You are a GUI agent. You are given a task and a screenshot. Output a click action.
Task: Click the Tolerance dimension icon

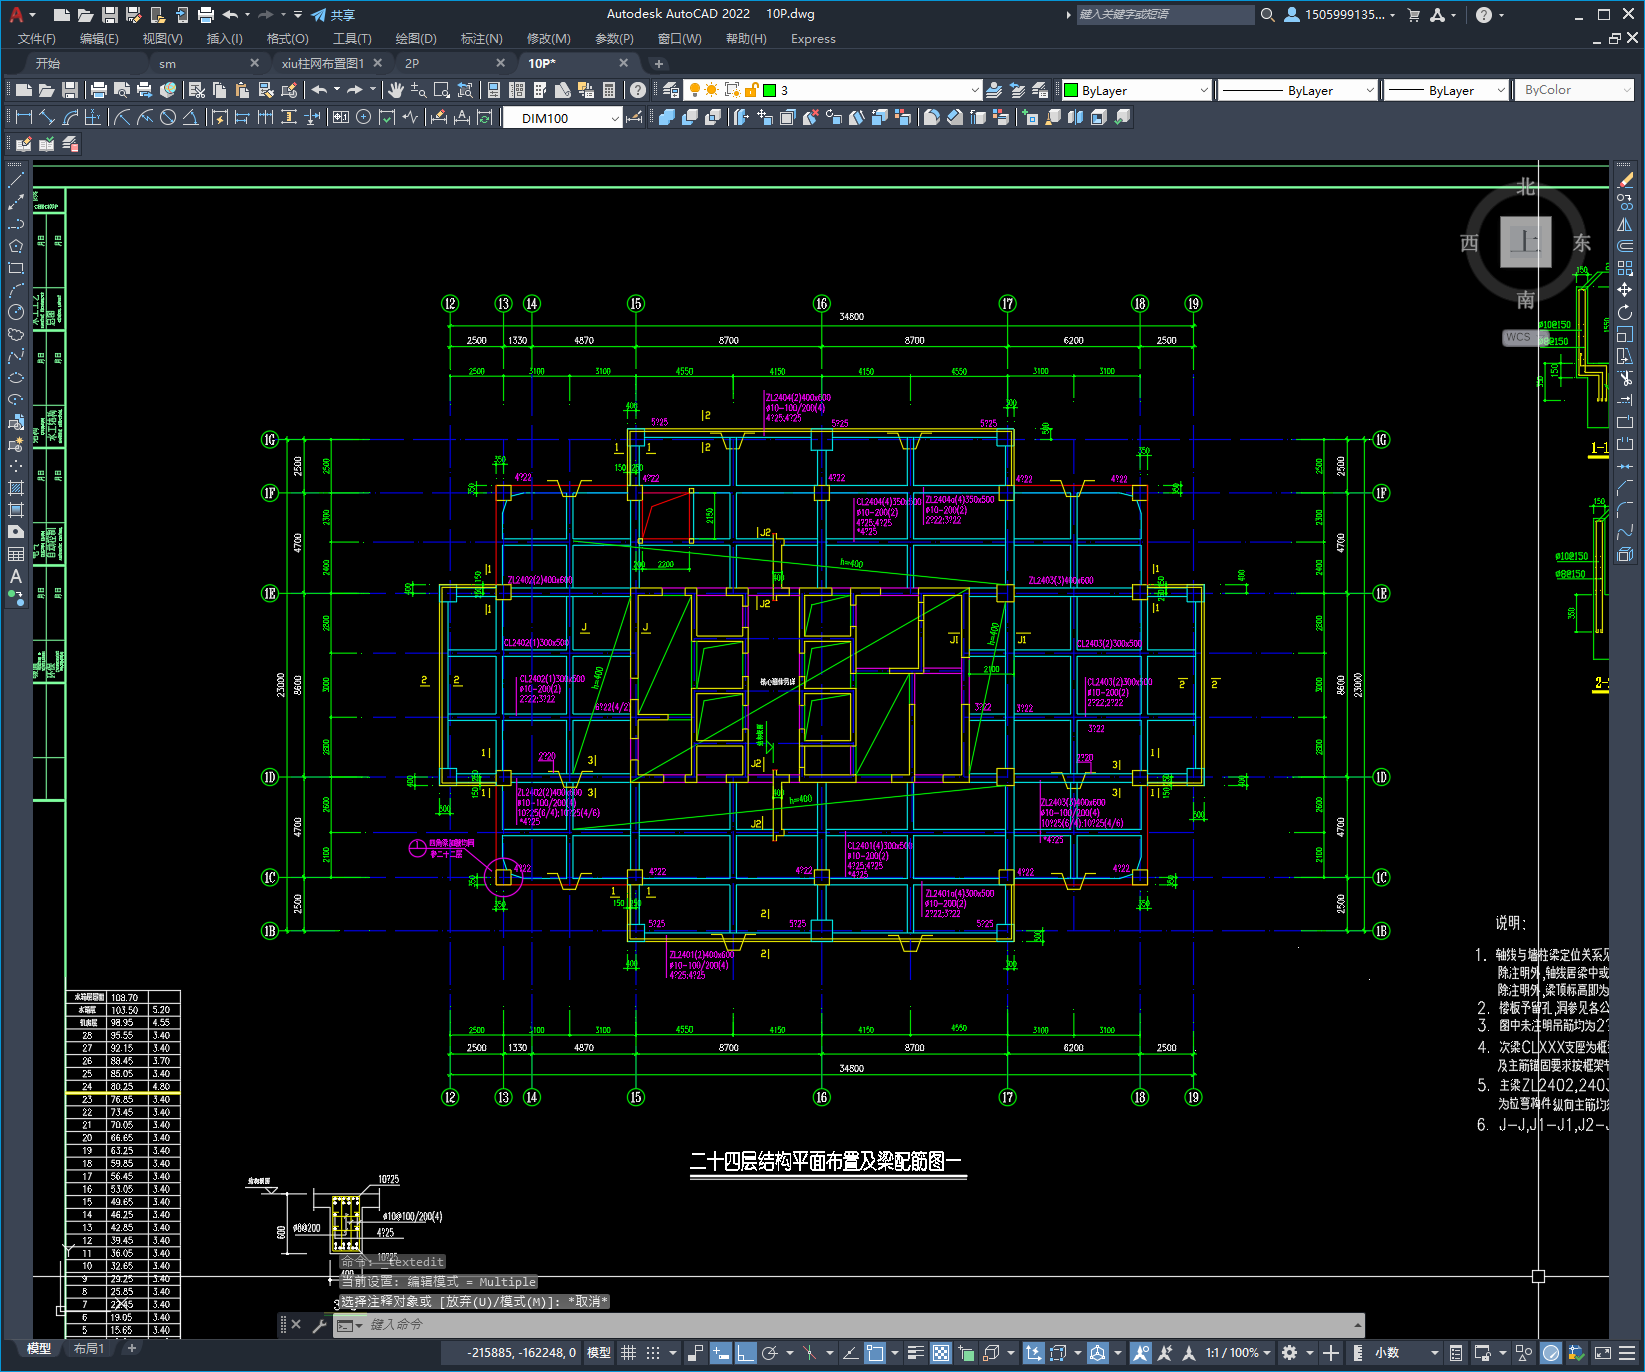coord(341,117)
